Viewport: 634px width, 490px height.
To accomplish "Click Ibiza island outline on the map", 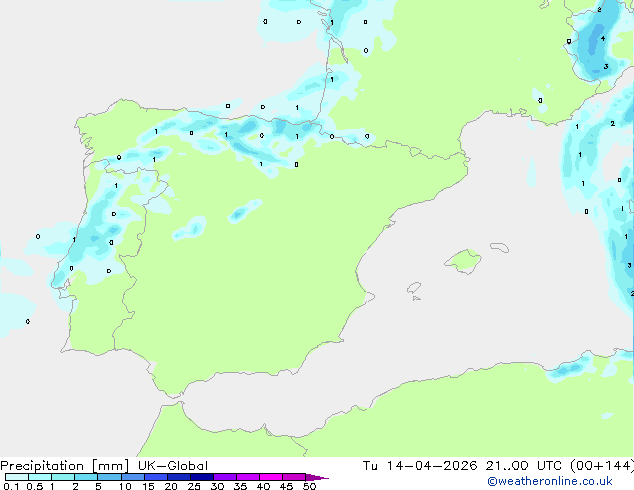I will pyautogui.click(x=414, y=288).
